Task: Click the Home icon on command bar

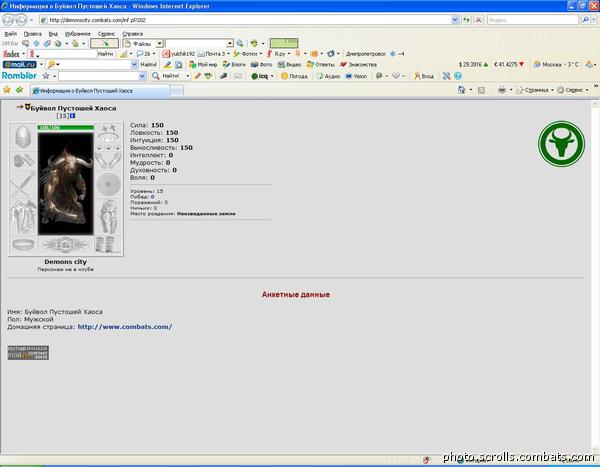Action: (x=461, y=90)
